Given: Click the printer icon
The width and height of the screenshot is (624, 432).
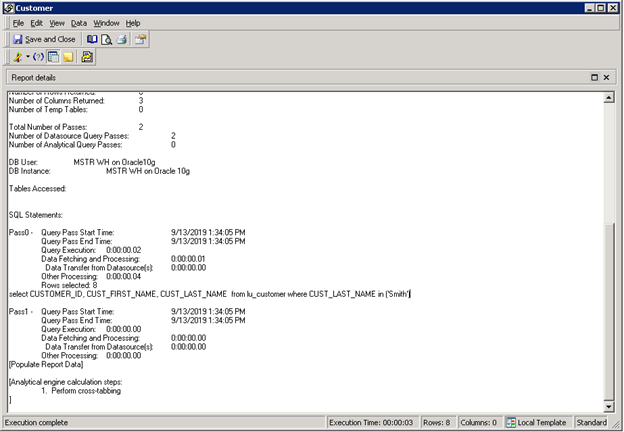Looking at the screenshot, I should click(x=121, y=39).
